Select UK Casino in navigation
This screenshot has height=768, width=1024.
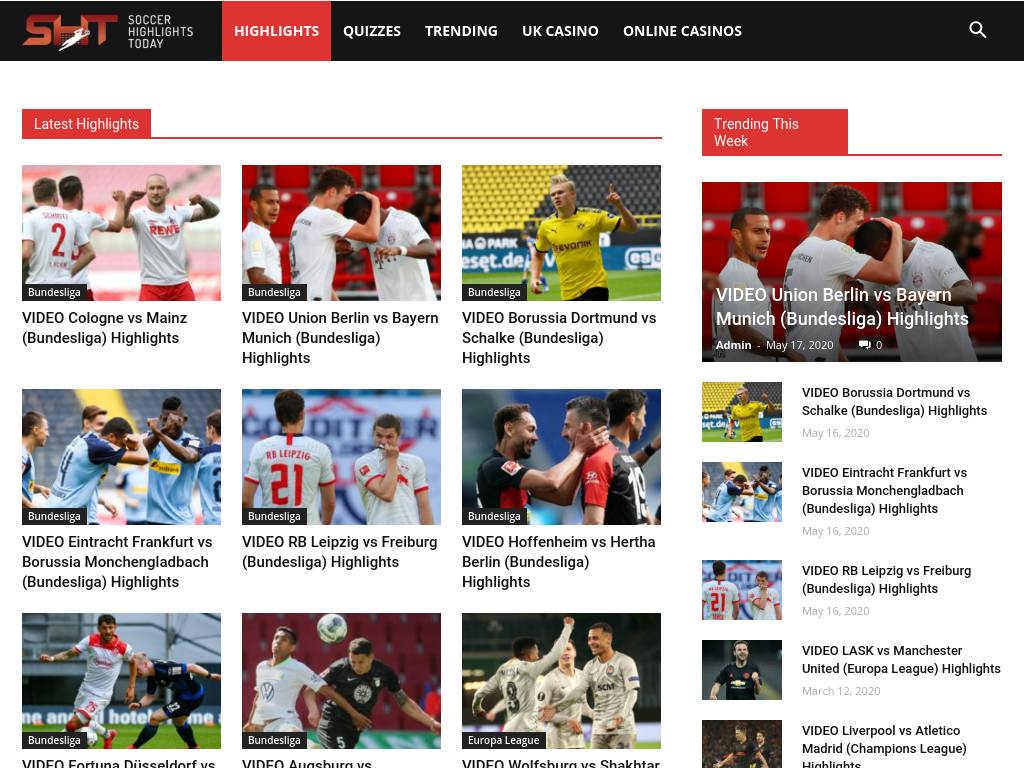click(560, 31)
